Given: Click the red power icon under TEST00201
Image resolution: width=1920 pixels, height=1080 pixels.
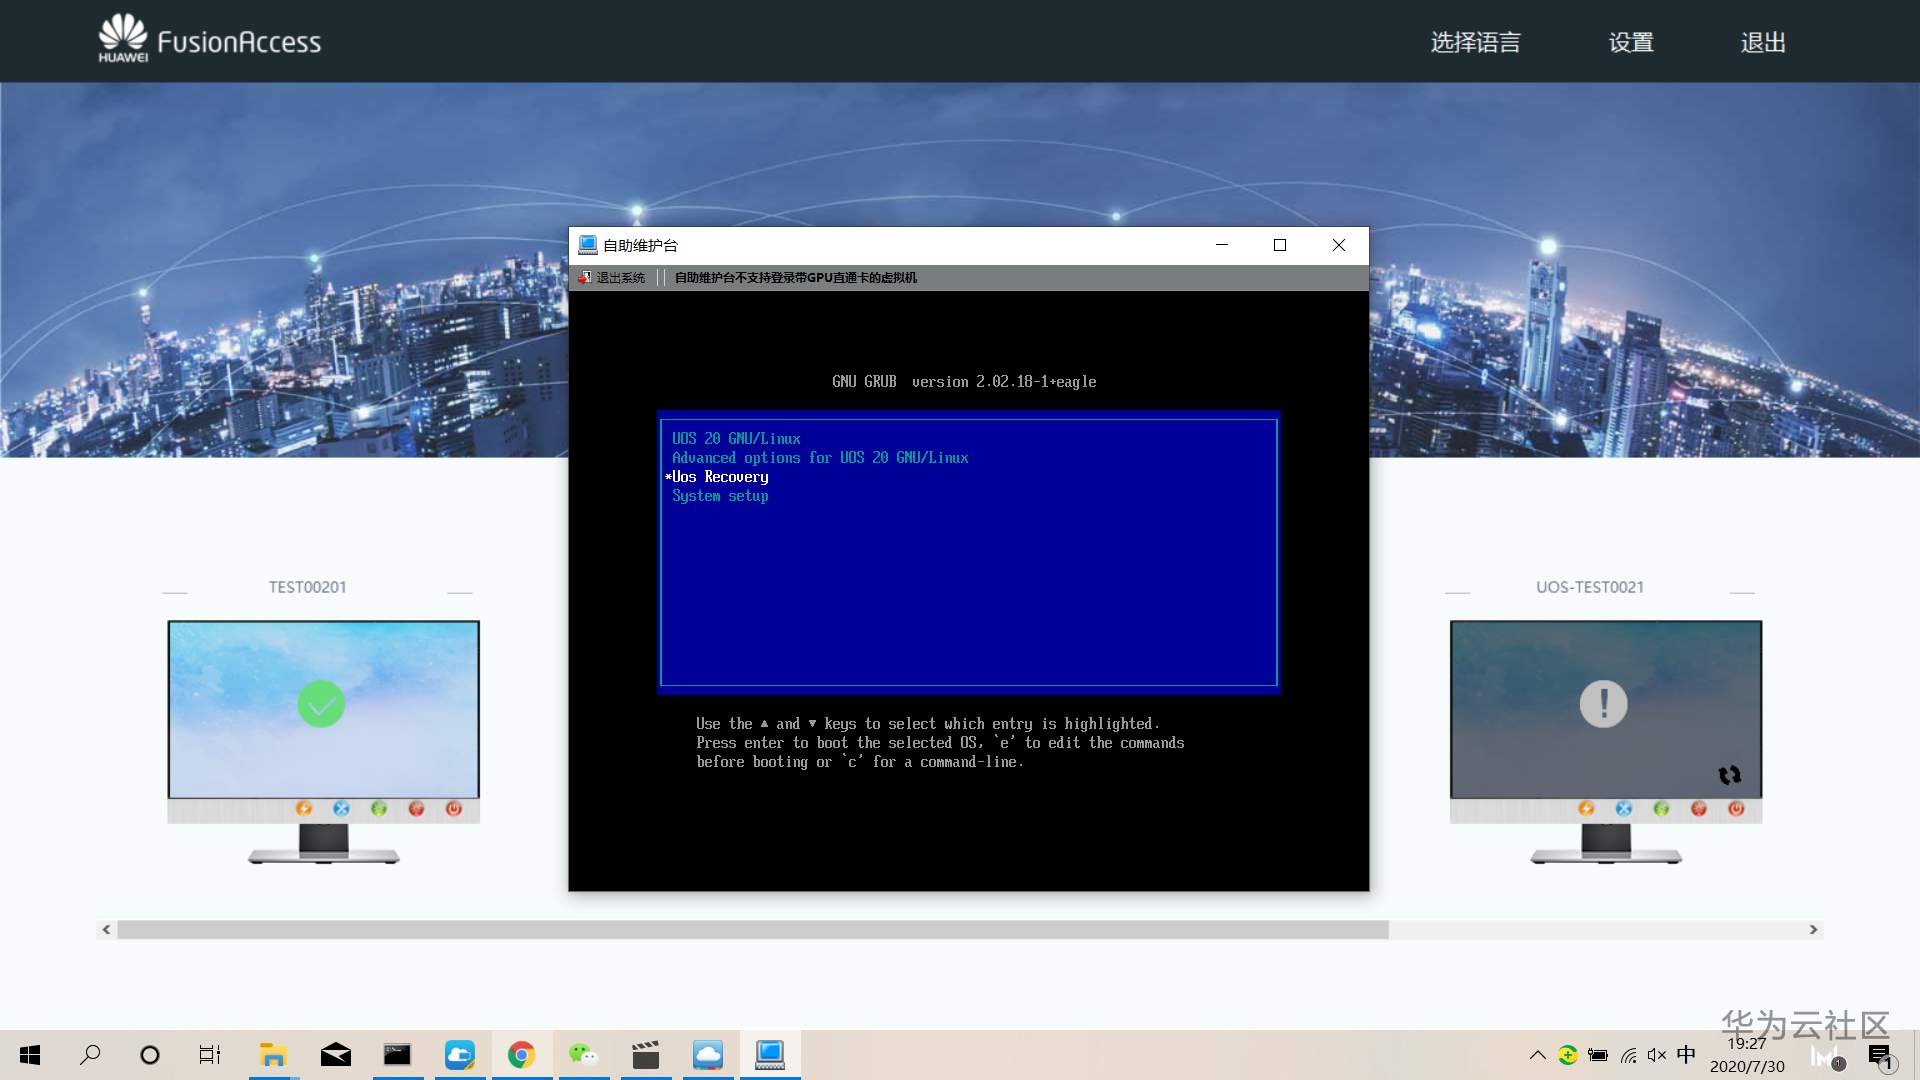Looking at the screenshot, I should (x=454, y=808).
